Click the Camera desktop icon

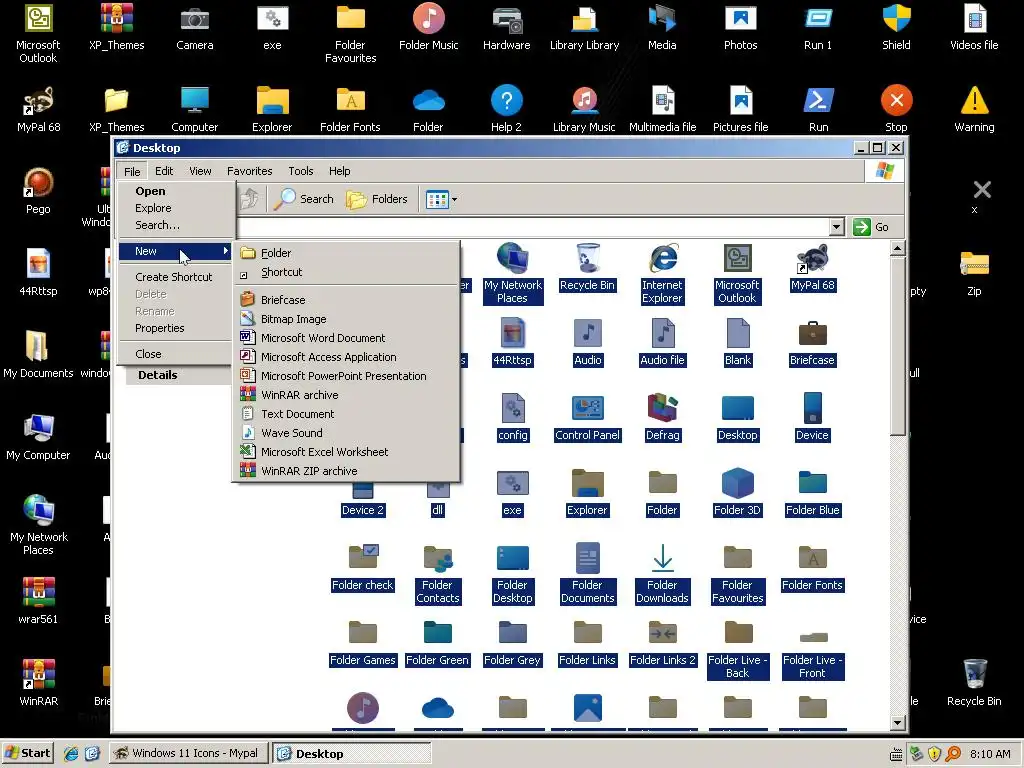(195, 27)
